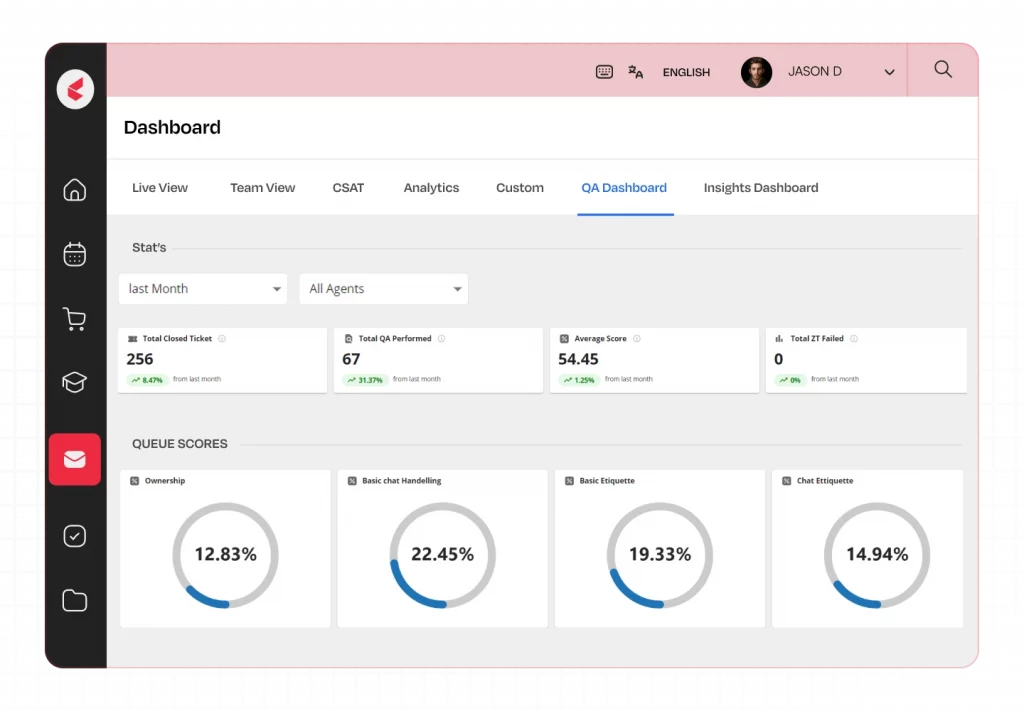Click percent icon on Chat Ettiquette card
This screenshot has width=1024, height=711.
pyautogui.click(x=786, y=481)
